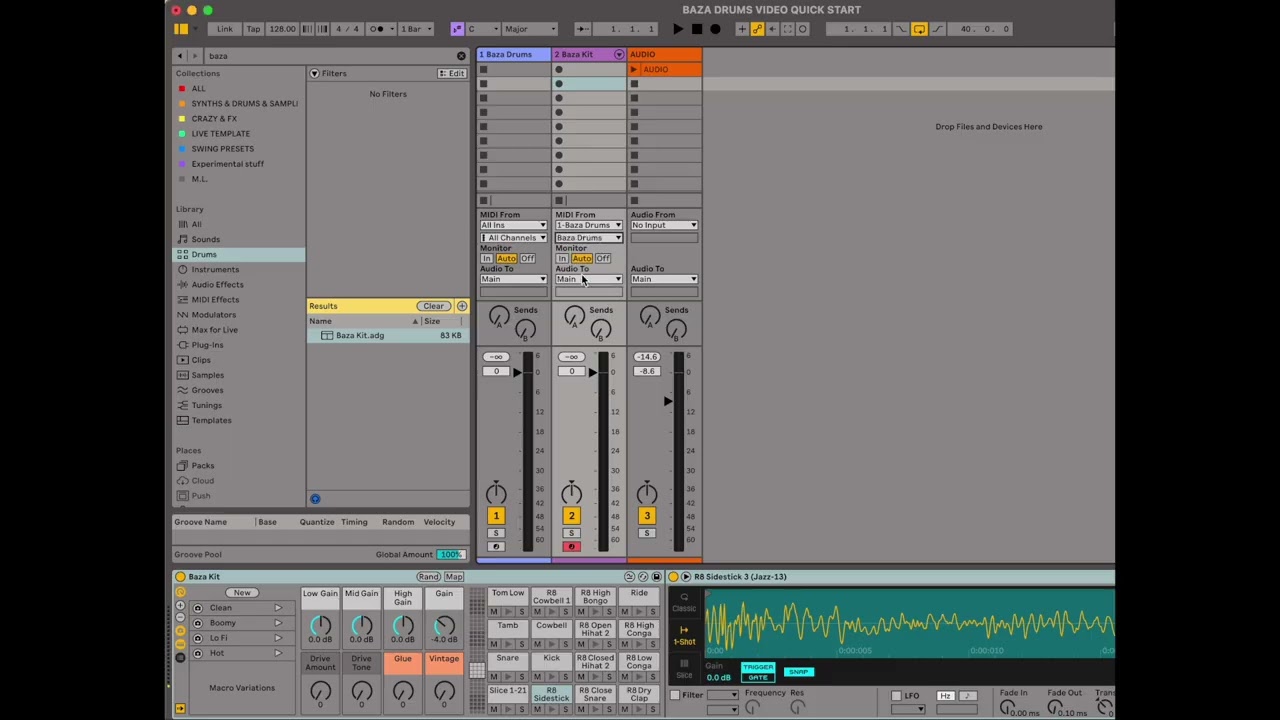Start playback with the transport Play button
The image size is (1280, 720).
click(x=678, y=29)
